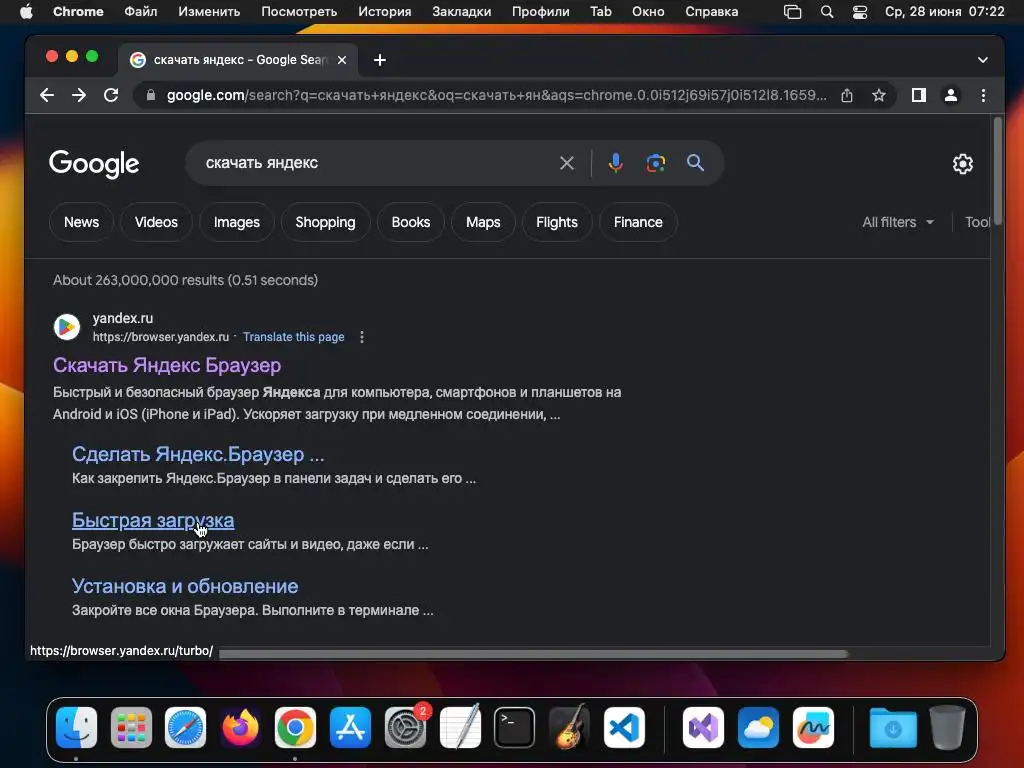This screenshot has width=1024, height=768.
Task: Open the История menu
Action: 385,12
